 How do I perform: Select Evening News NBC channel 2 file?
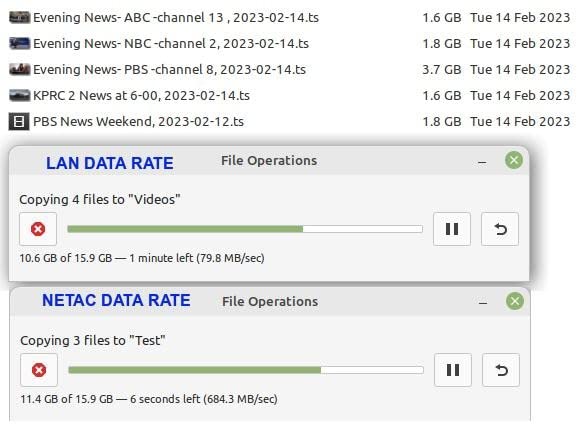pyautogui.click(x=289, y=43)
